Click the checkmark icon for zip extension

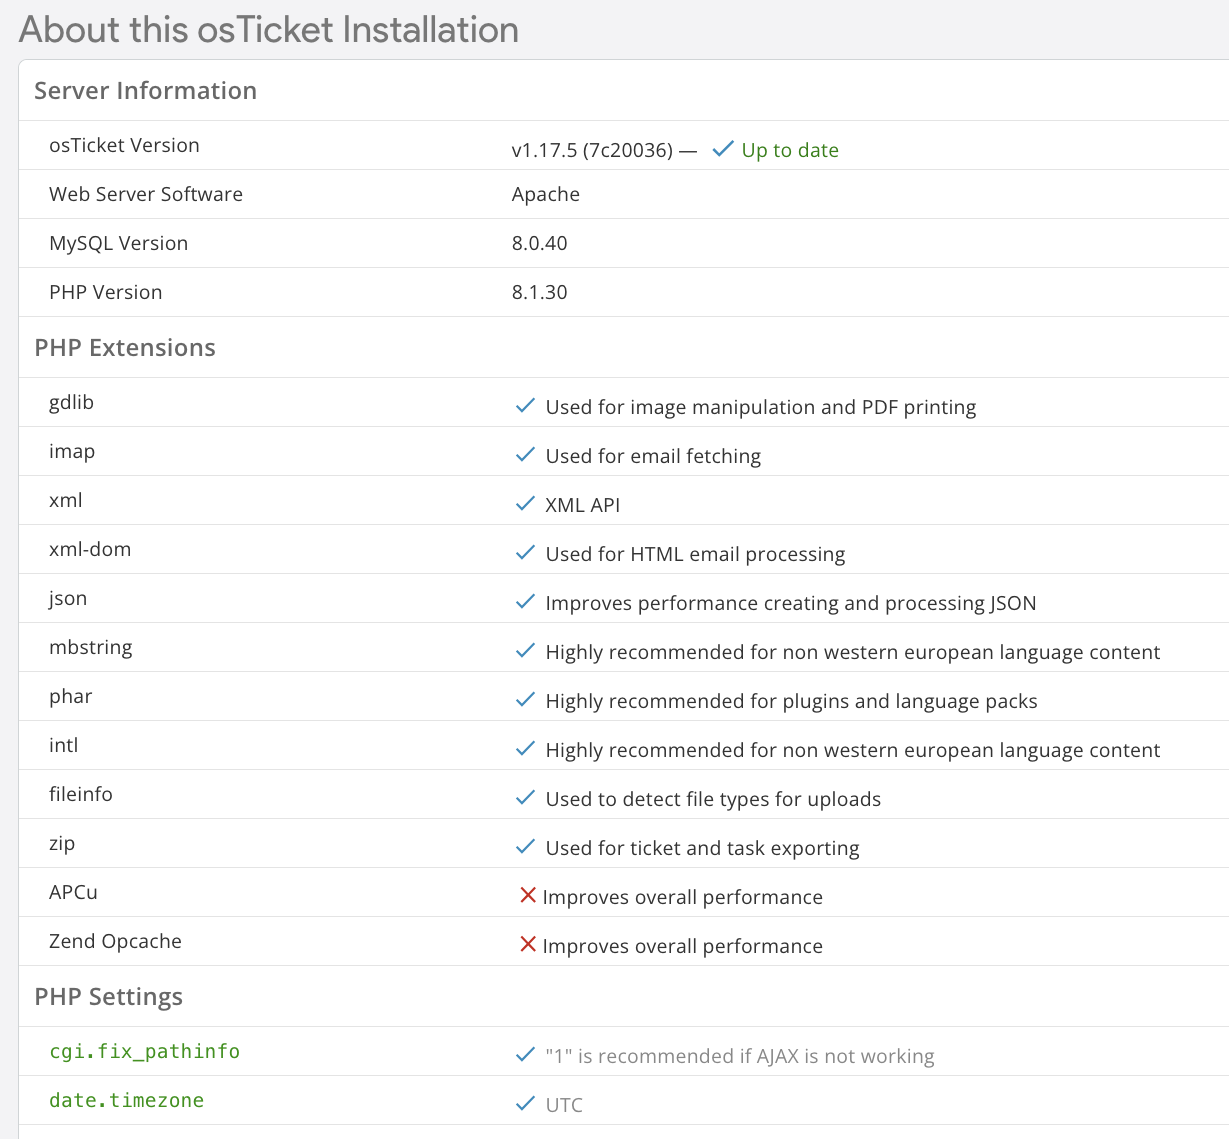[525, 847]
